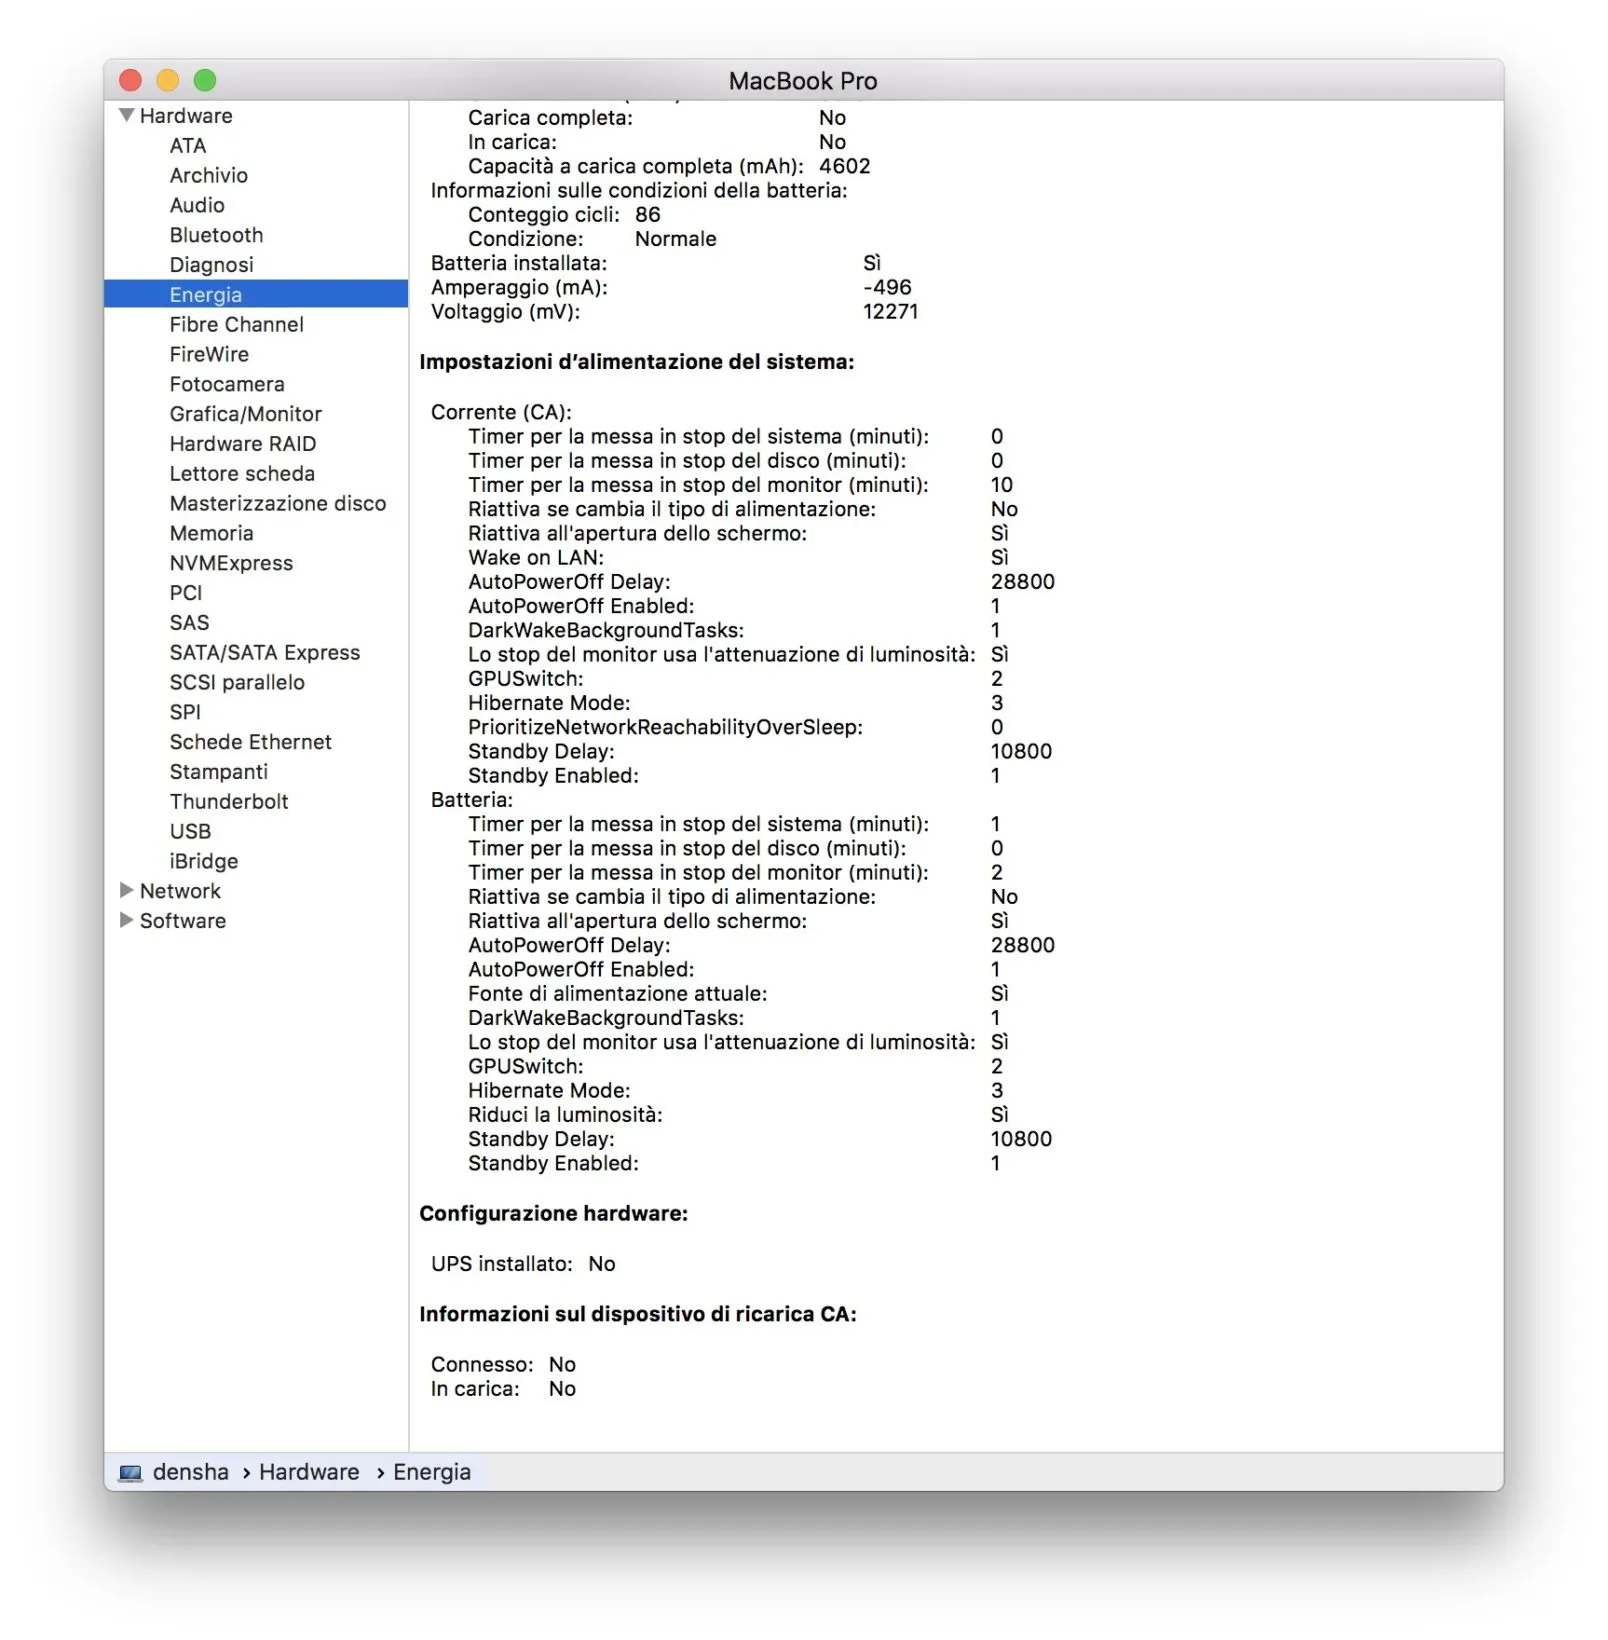Viewport: 1608px width, 1640px height.
Task: Click the densha computer icon in path bar
Action: tap(130, 1473)
